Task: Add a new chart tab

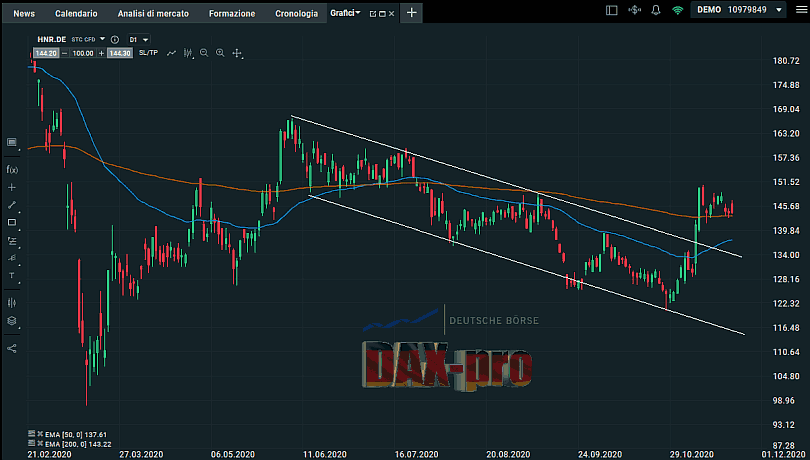Action: [411, 12]
